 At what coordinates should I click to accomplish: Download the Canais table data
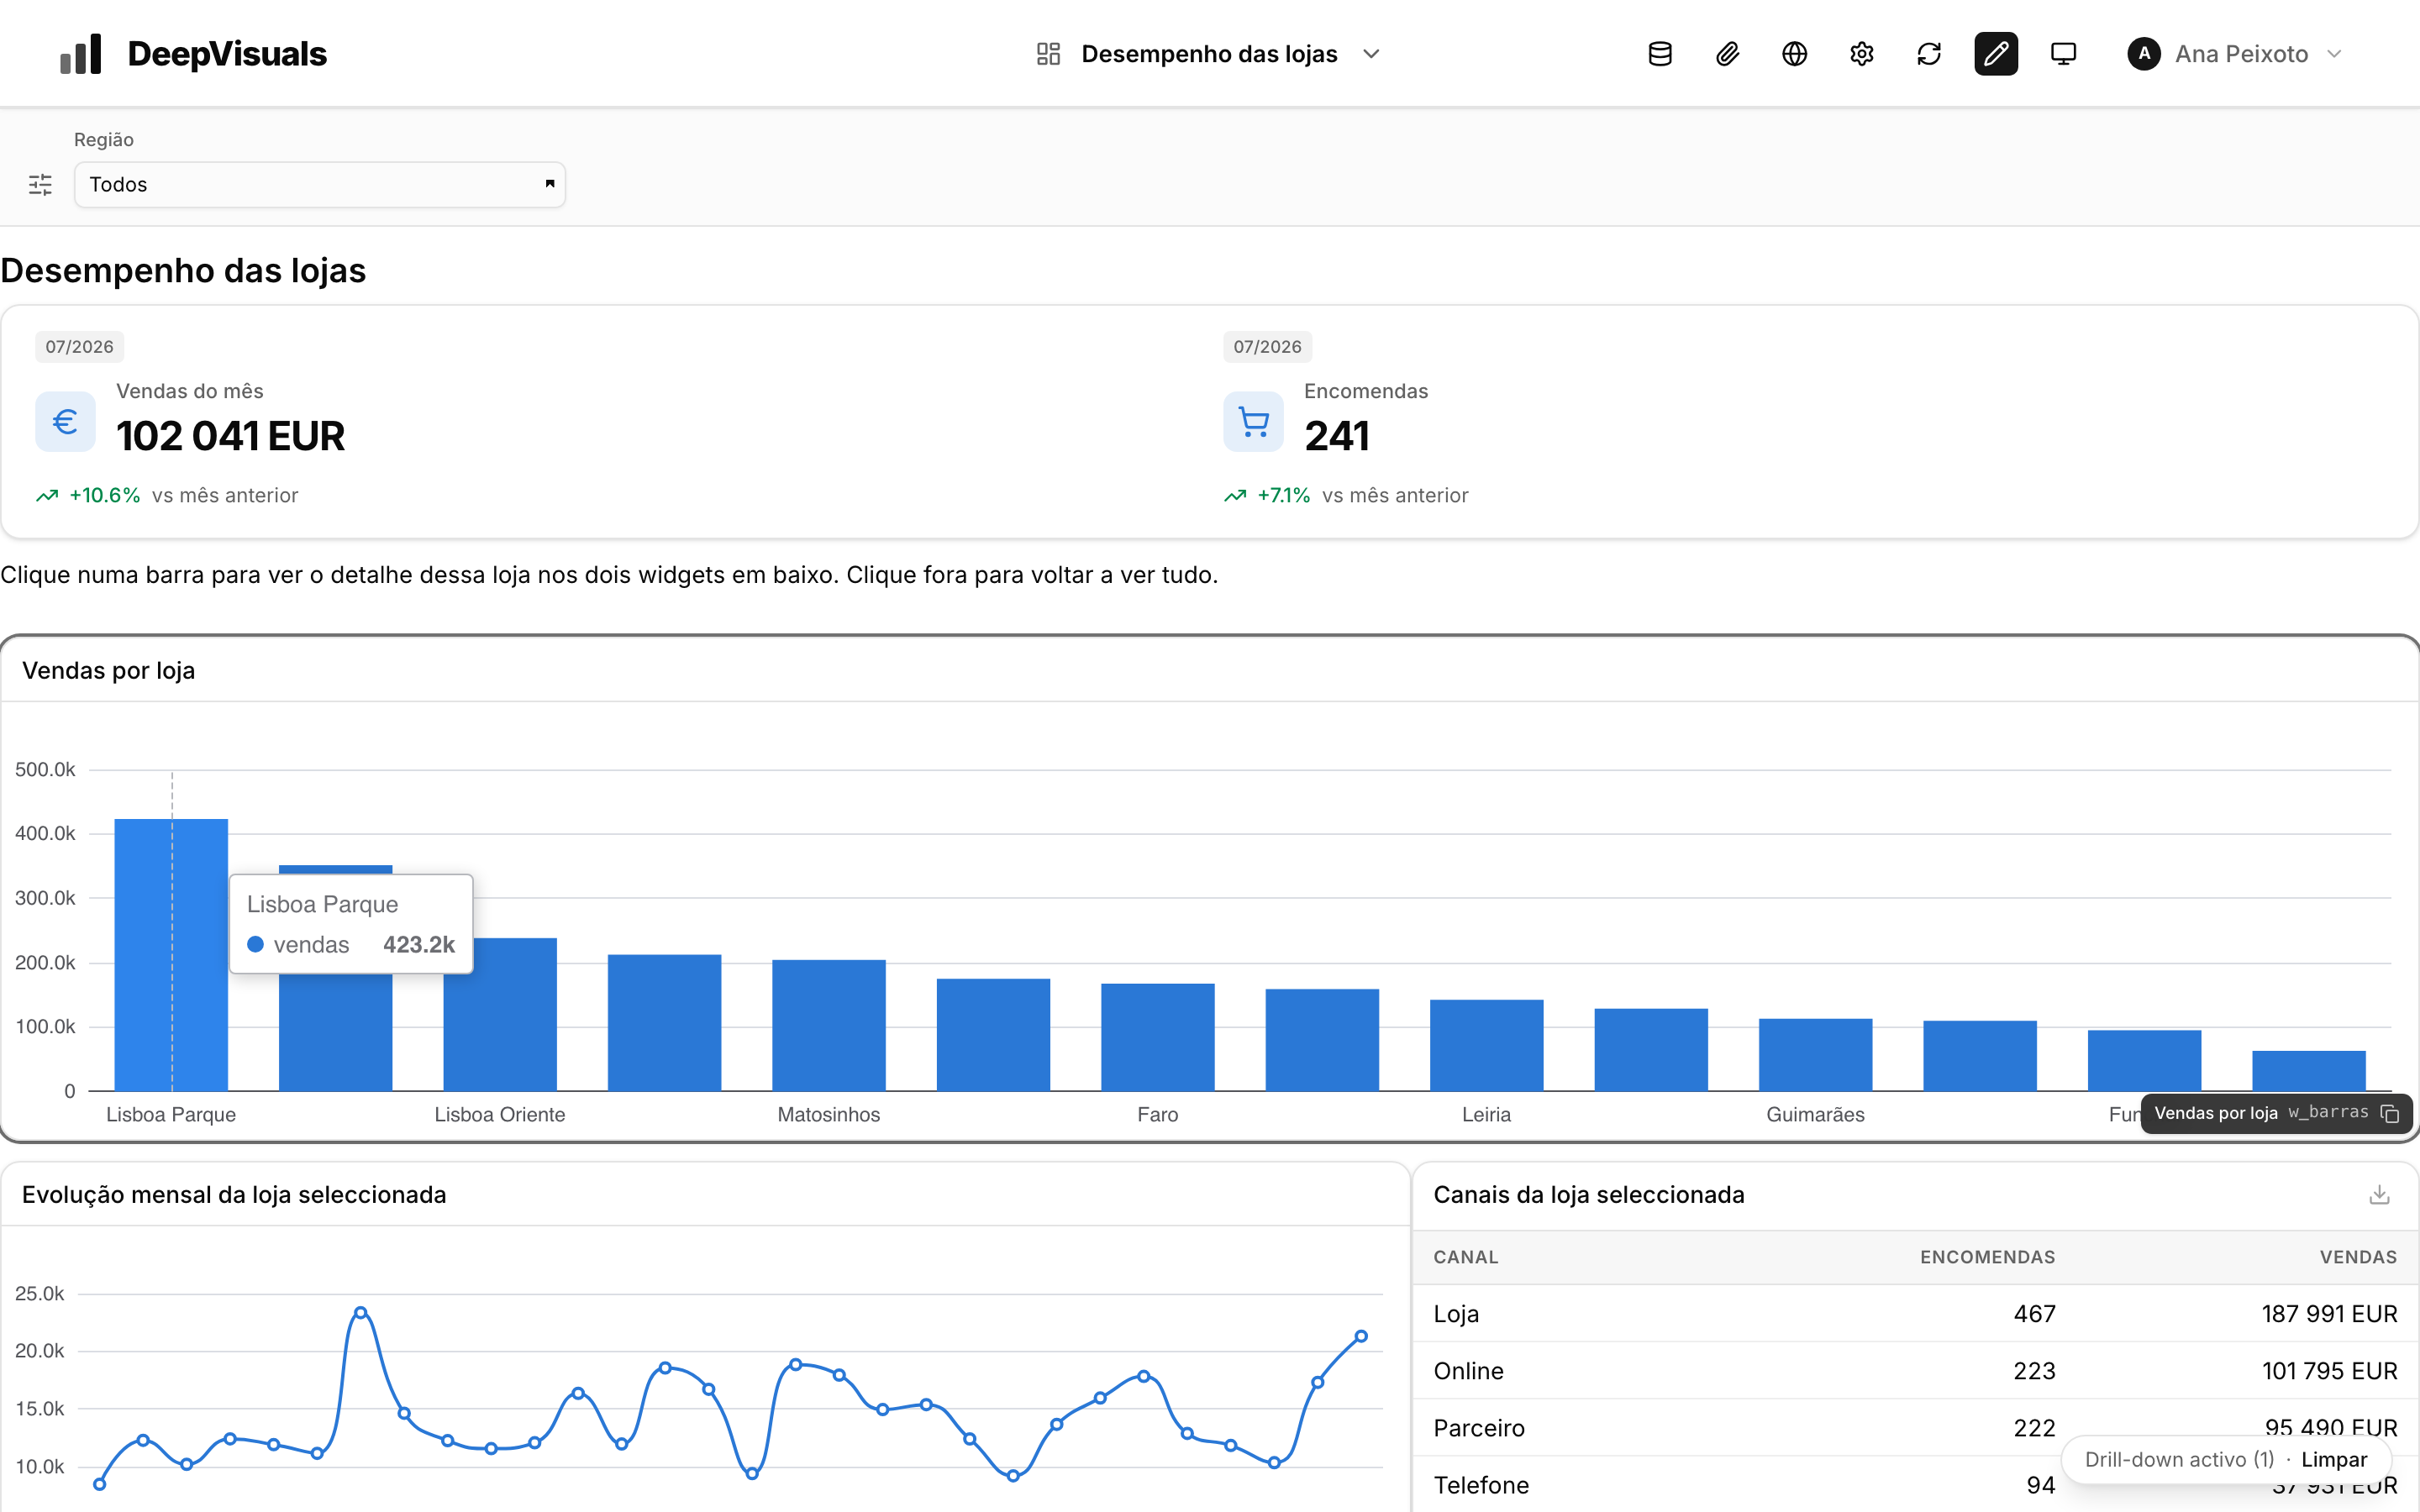2379,1195
